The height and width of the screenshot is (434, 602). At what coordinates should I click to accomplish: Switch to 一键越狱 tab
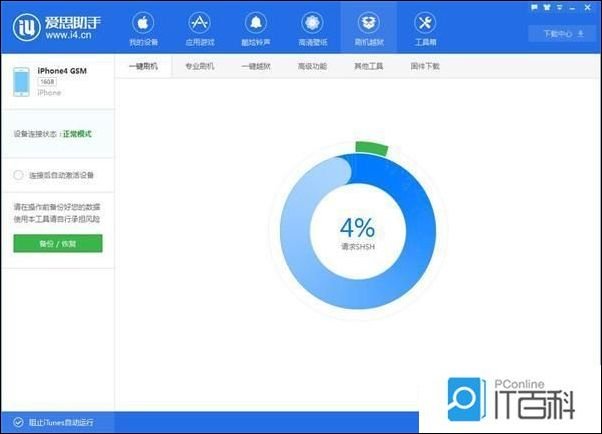pyautogui.click(x=256, y=66)
